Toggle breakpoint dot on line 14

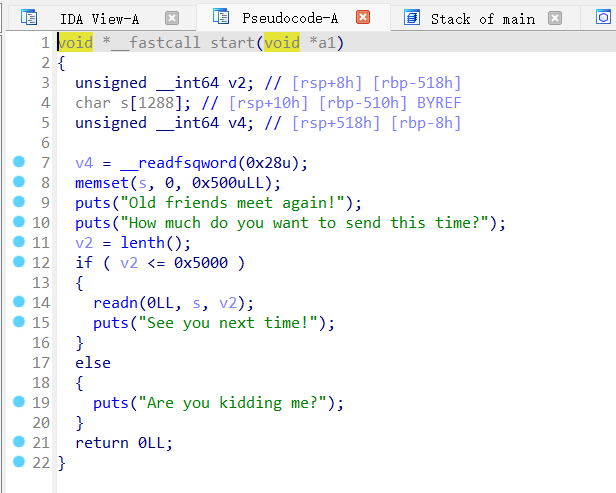[18, 302]
